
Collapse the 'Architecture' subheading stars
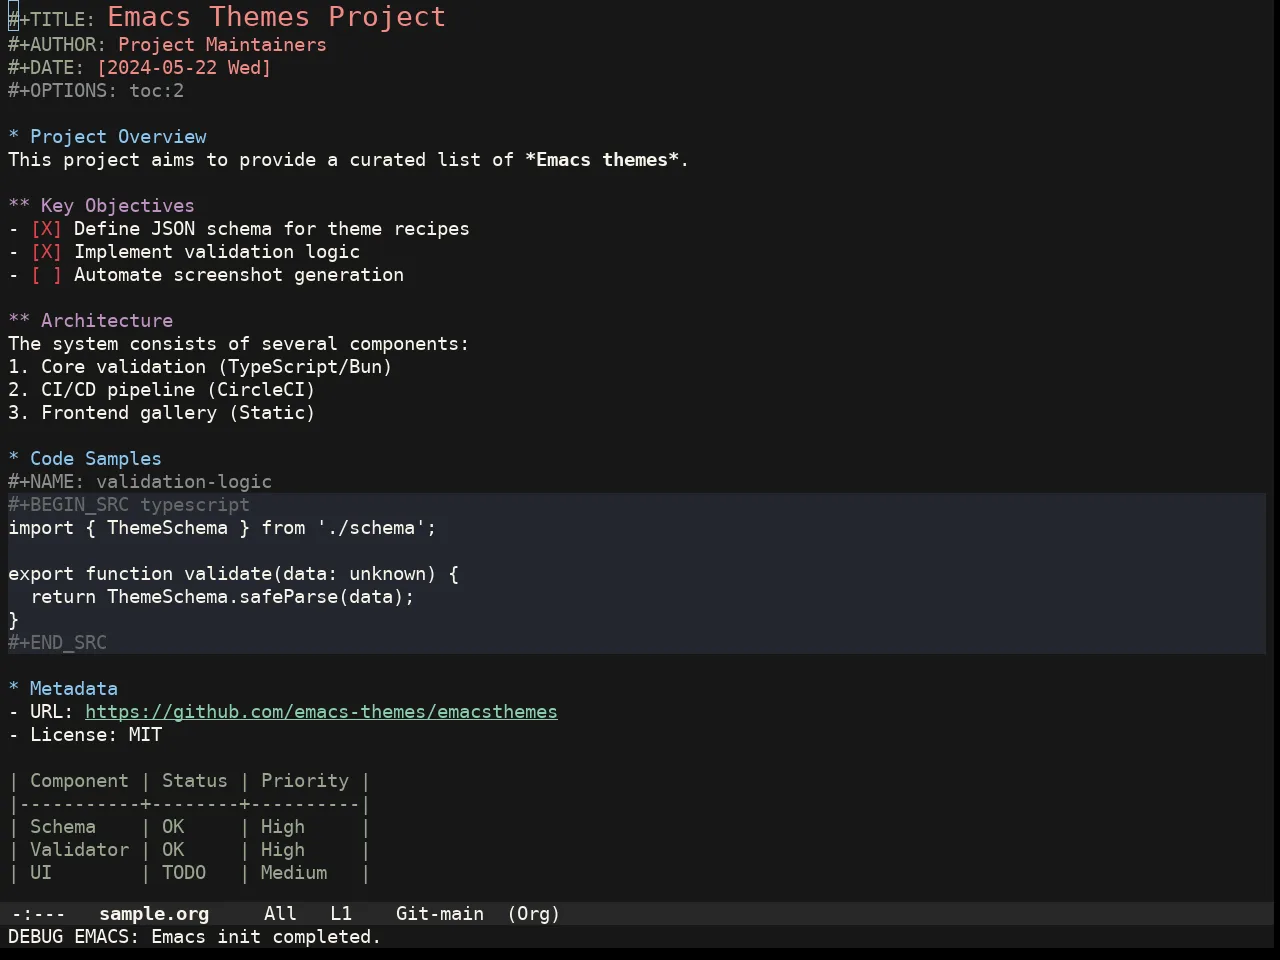(19, 321)
